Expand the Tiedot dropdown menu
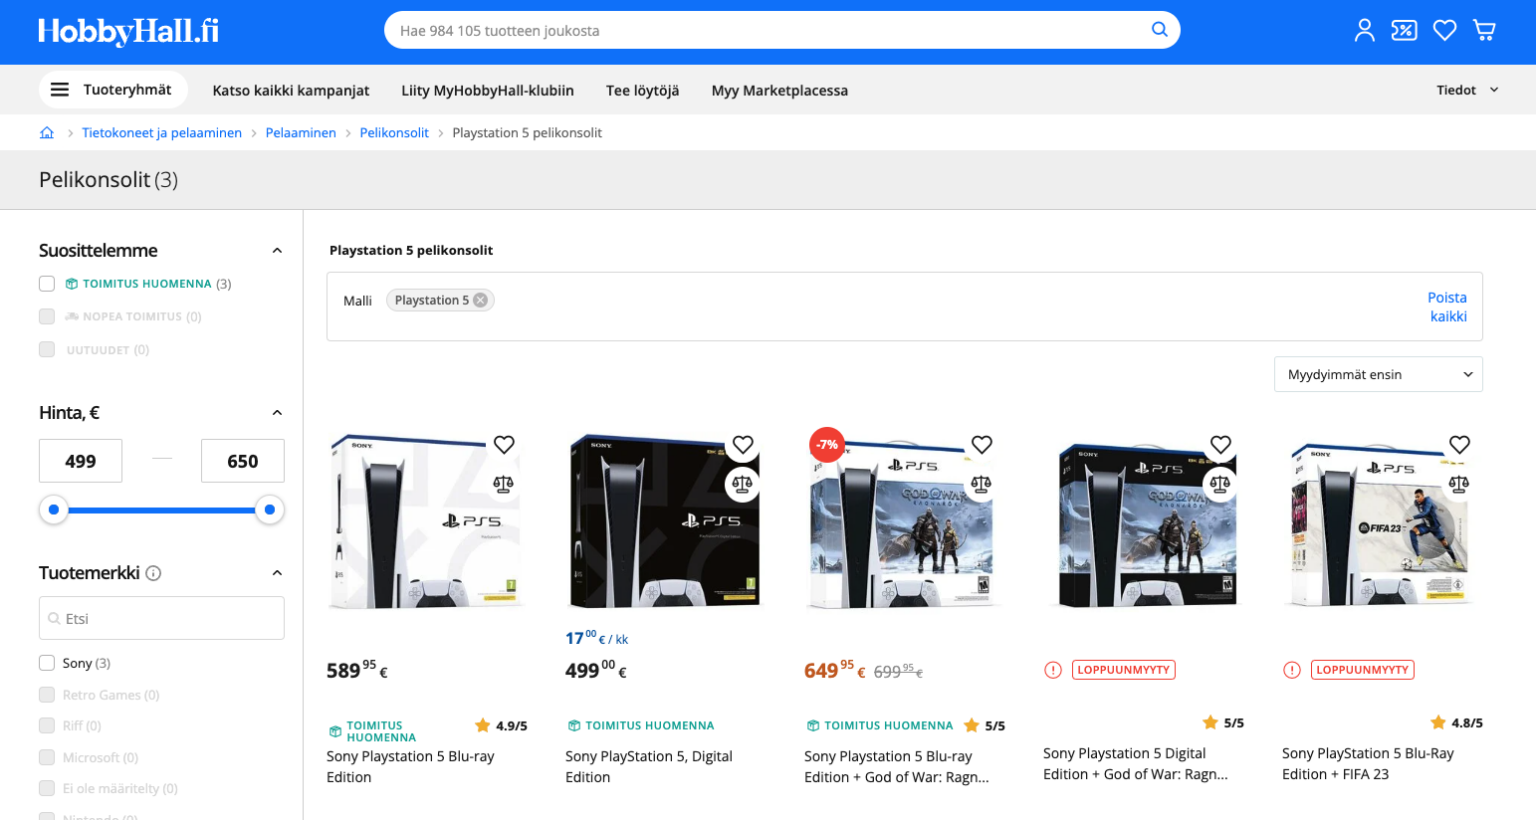 pyautogui.click(x=1466, y=90)
